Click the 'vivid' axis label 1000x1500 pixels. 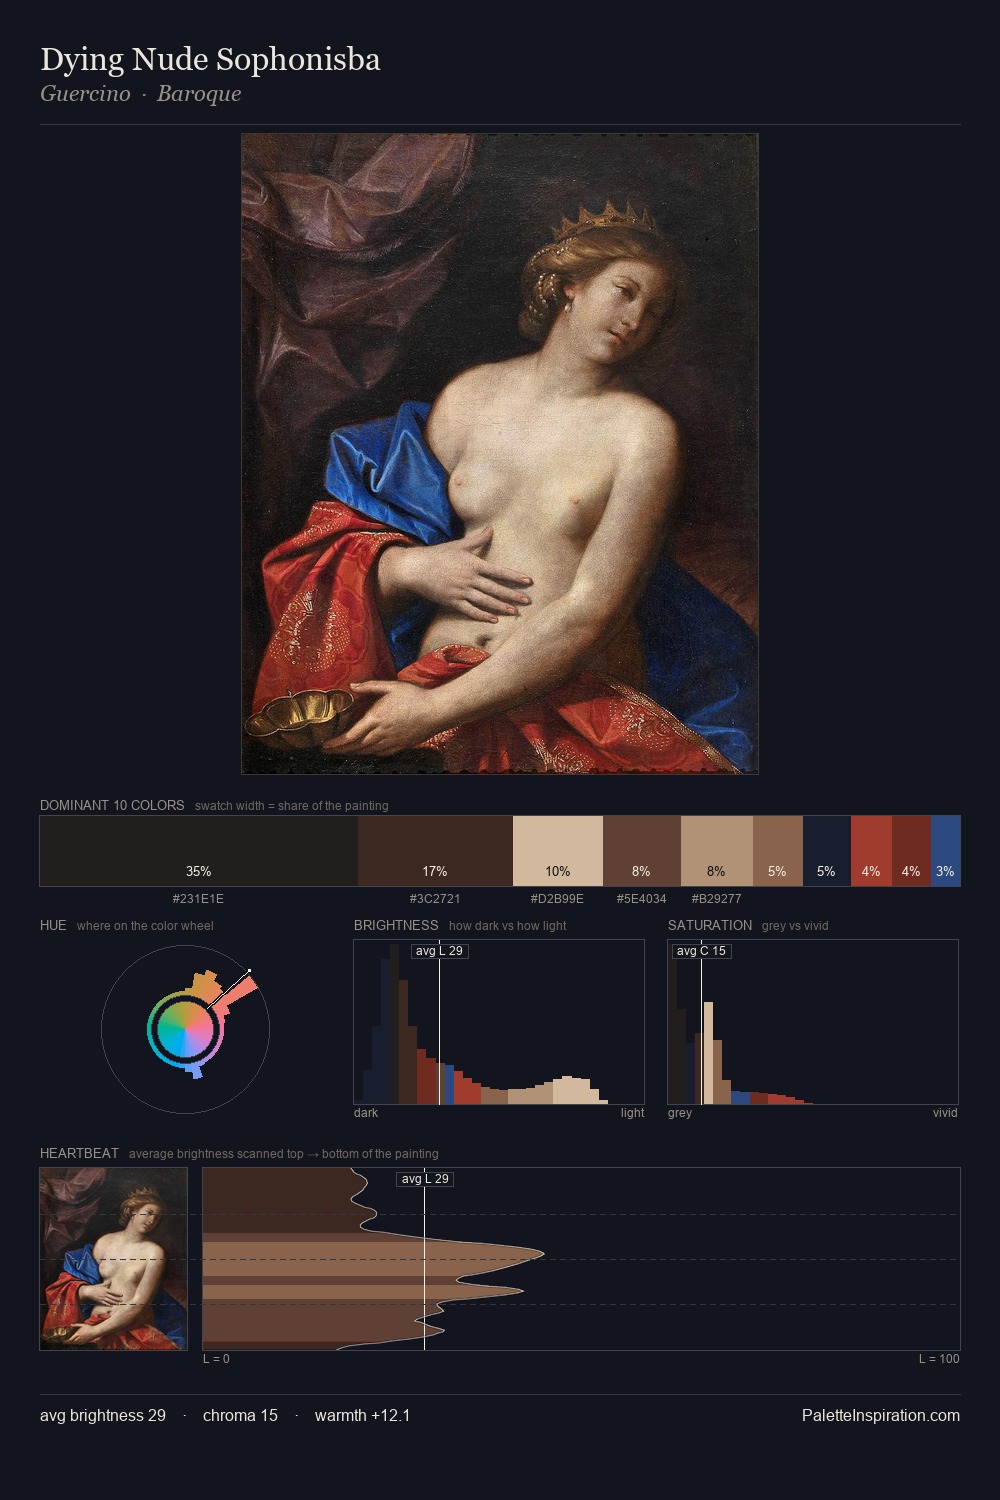[x=945, y=1112]
